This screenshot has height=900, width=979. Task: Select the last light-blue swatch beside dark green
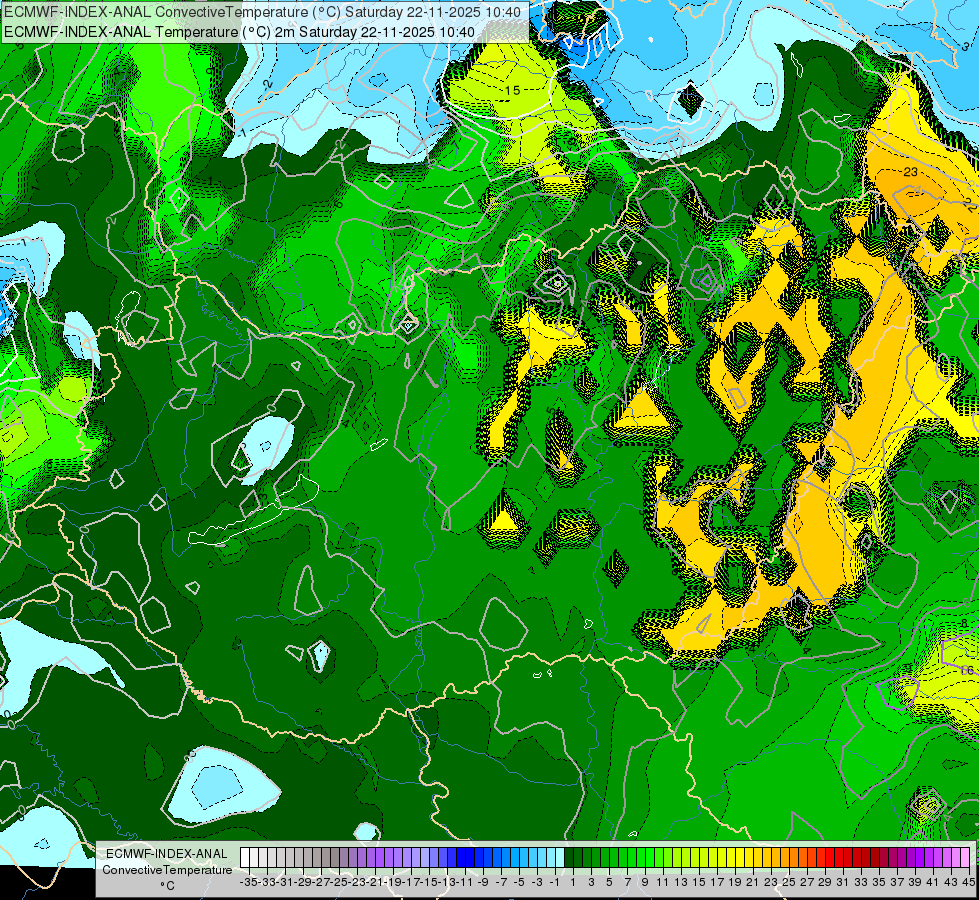[x=560, y=858]
